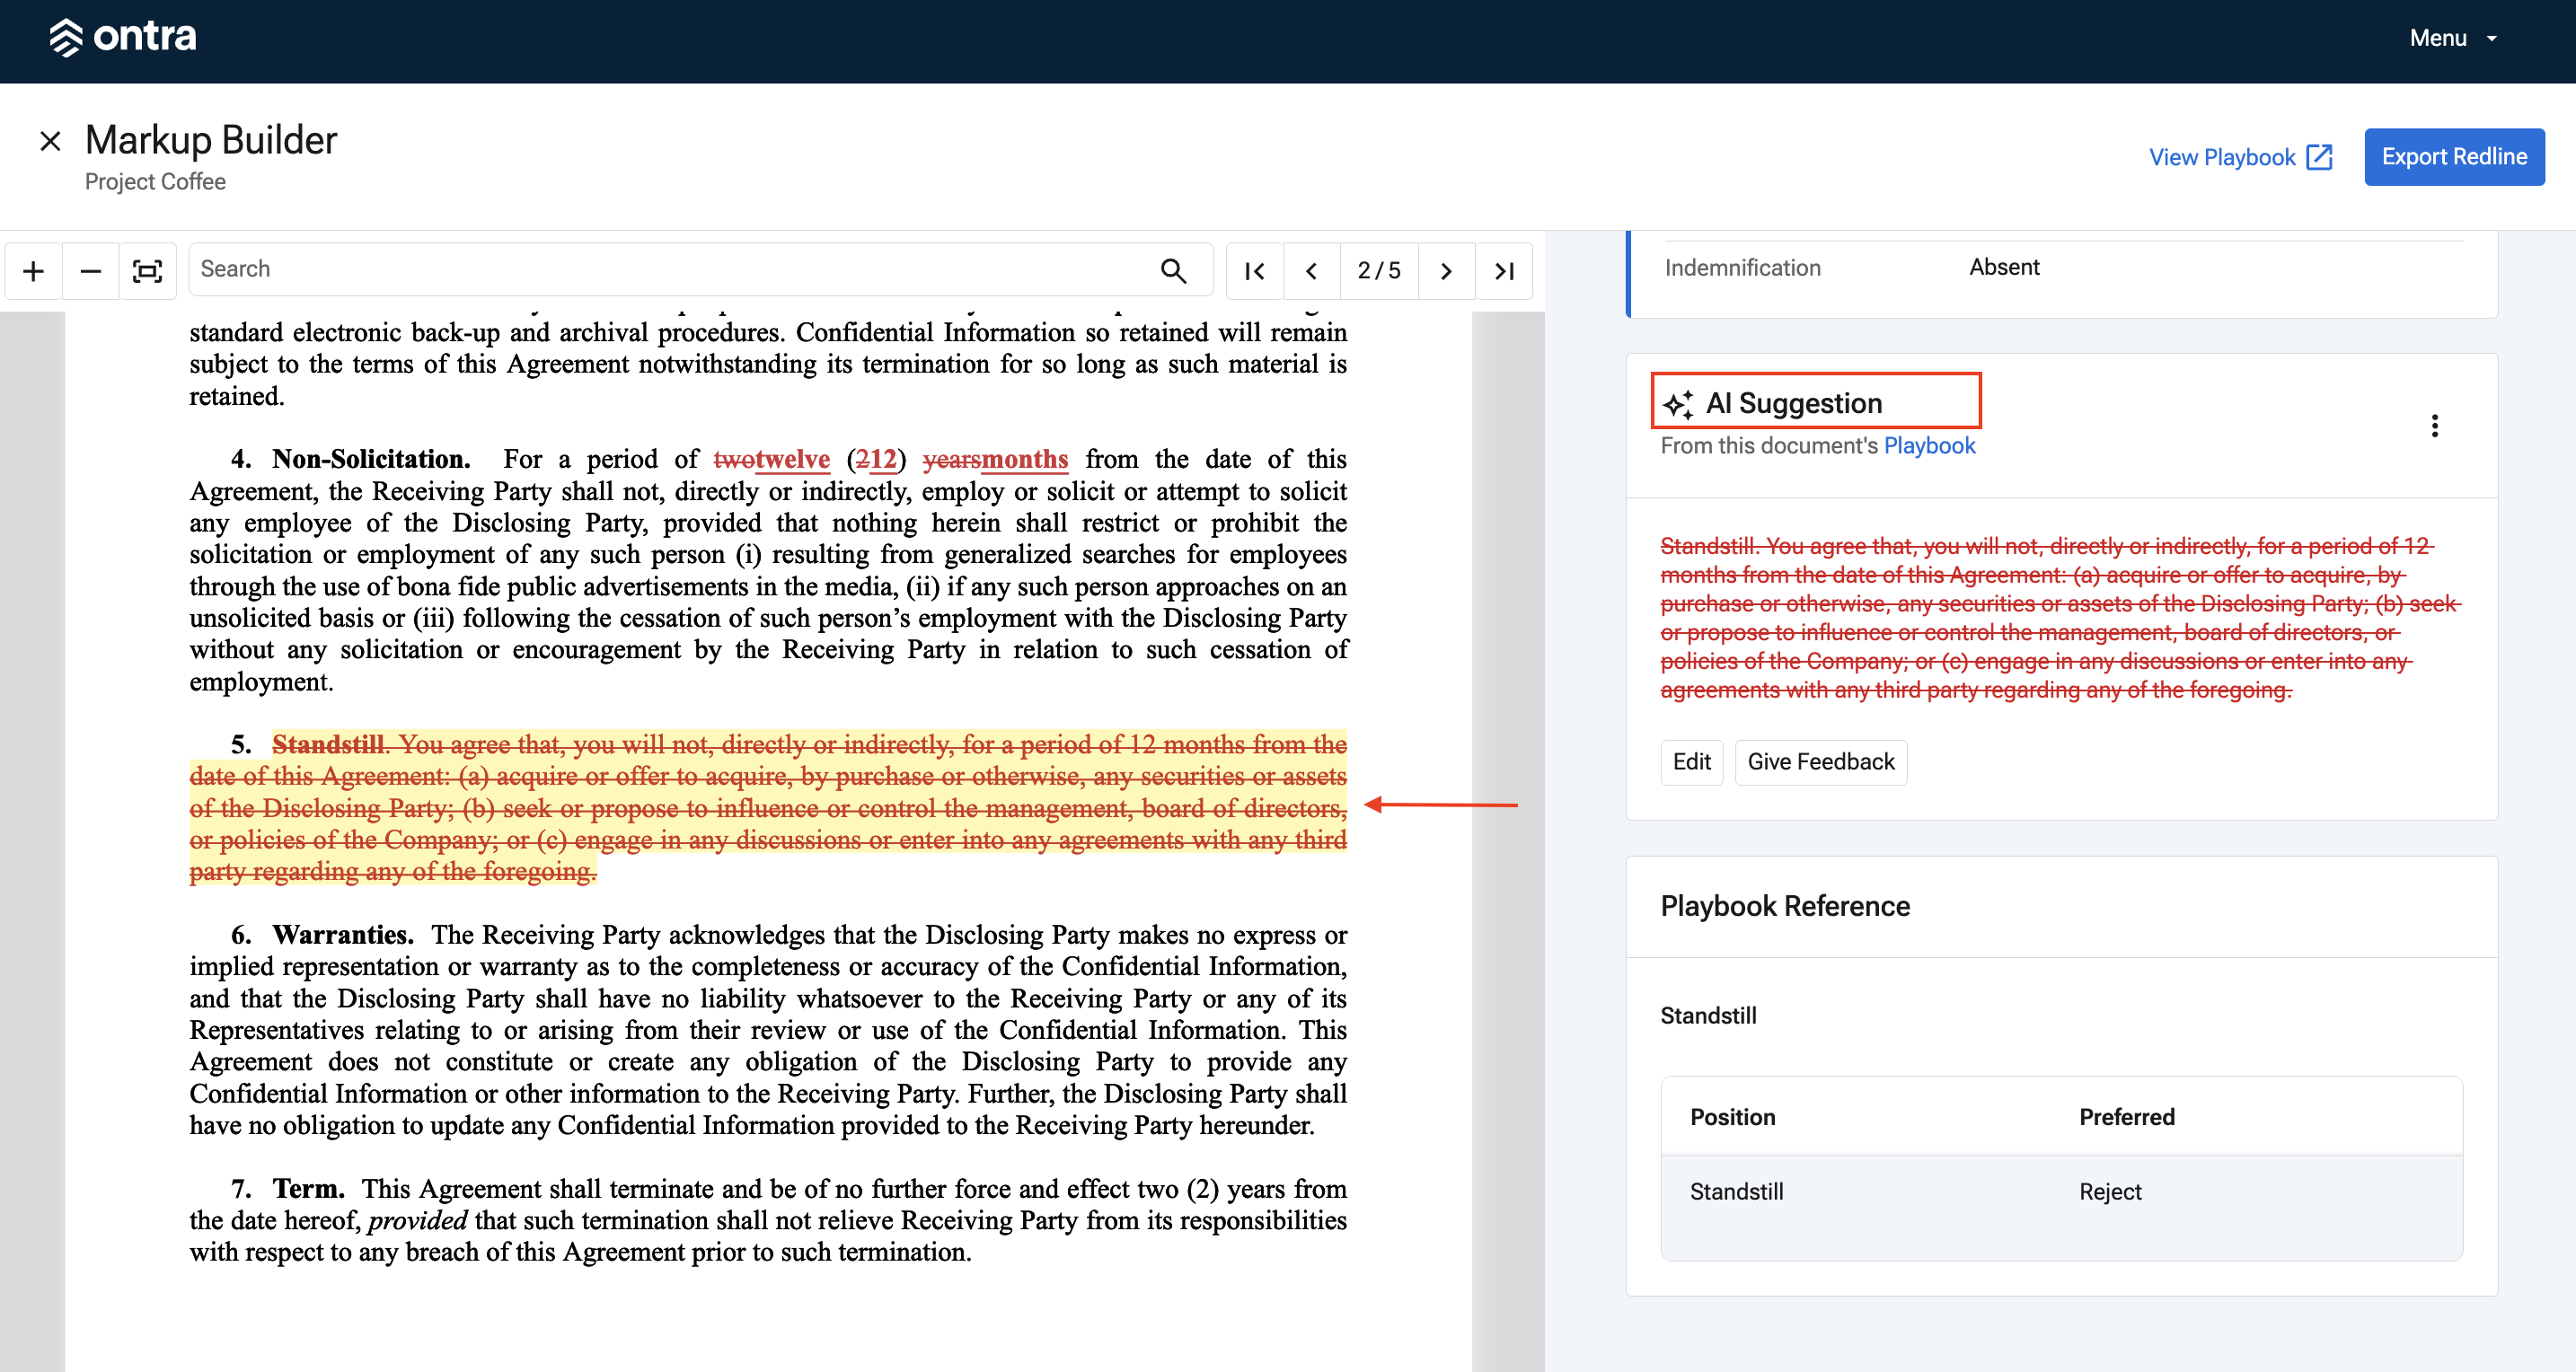Open the View Playbook link
This screenshot has height=1372, width=2576.
point(2240,157)
